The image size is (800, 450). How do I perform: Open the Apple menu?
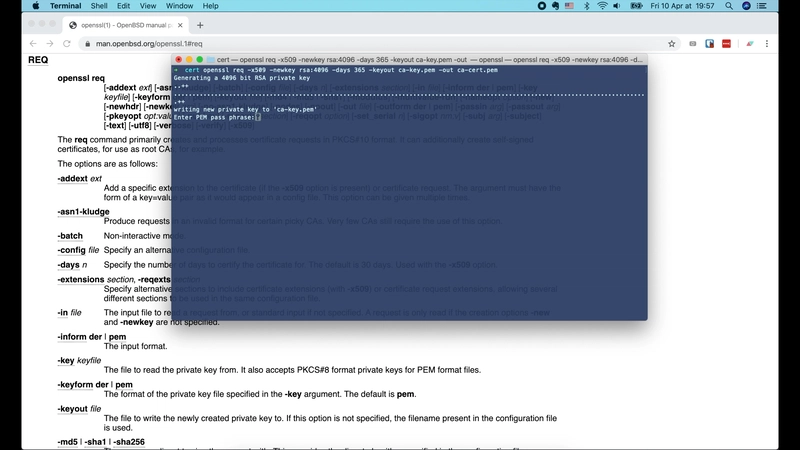pos(35,6)
